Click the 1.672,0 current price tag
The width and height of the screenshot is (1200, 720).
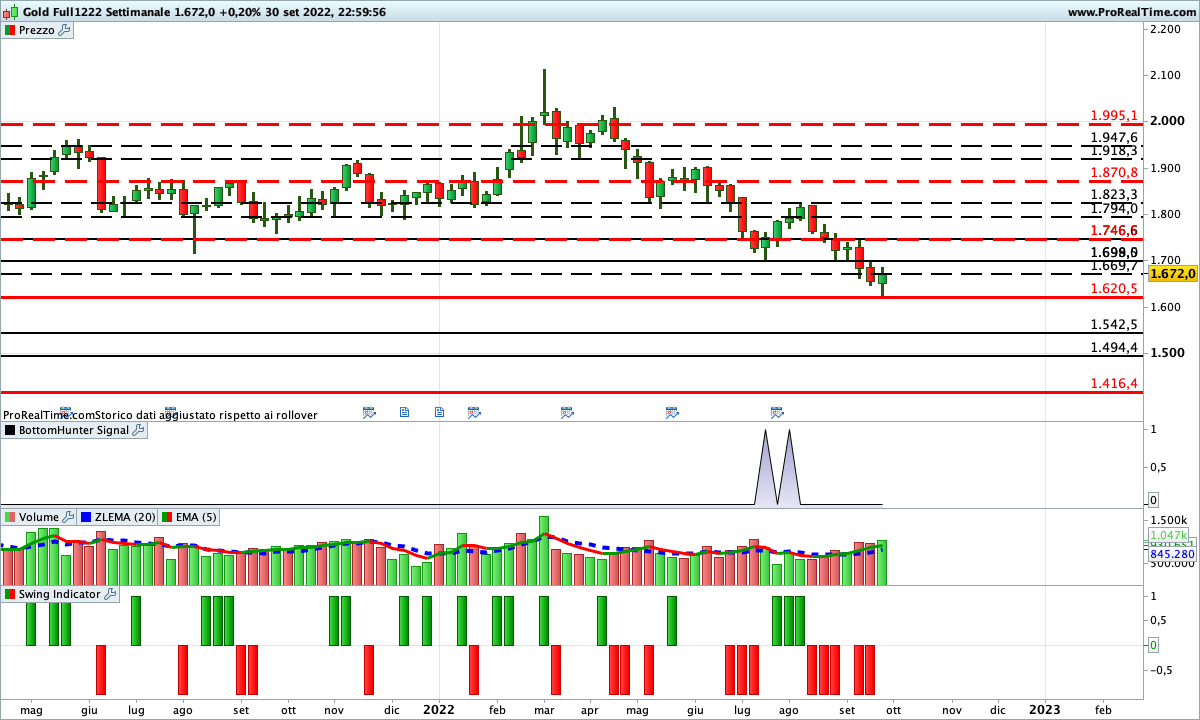pyautogui.click(x=1173, y=273)
